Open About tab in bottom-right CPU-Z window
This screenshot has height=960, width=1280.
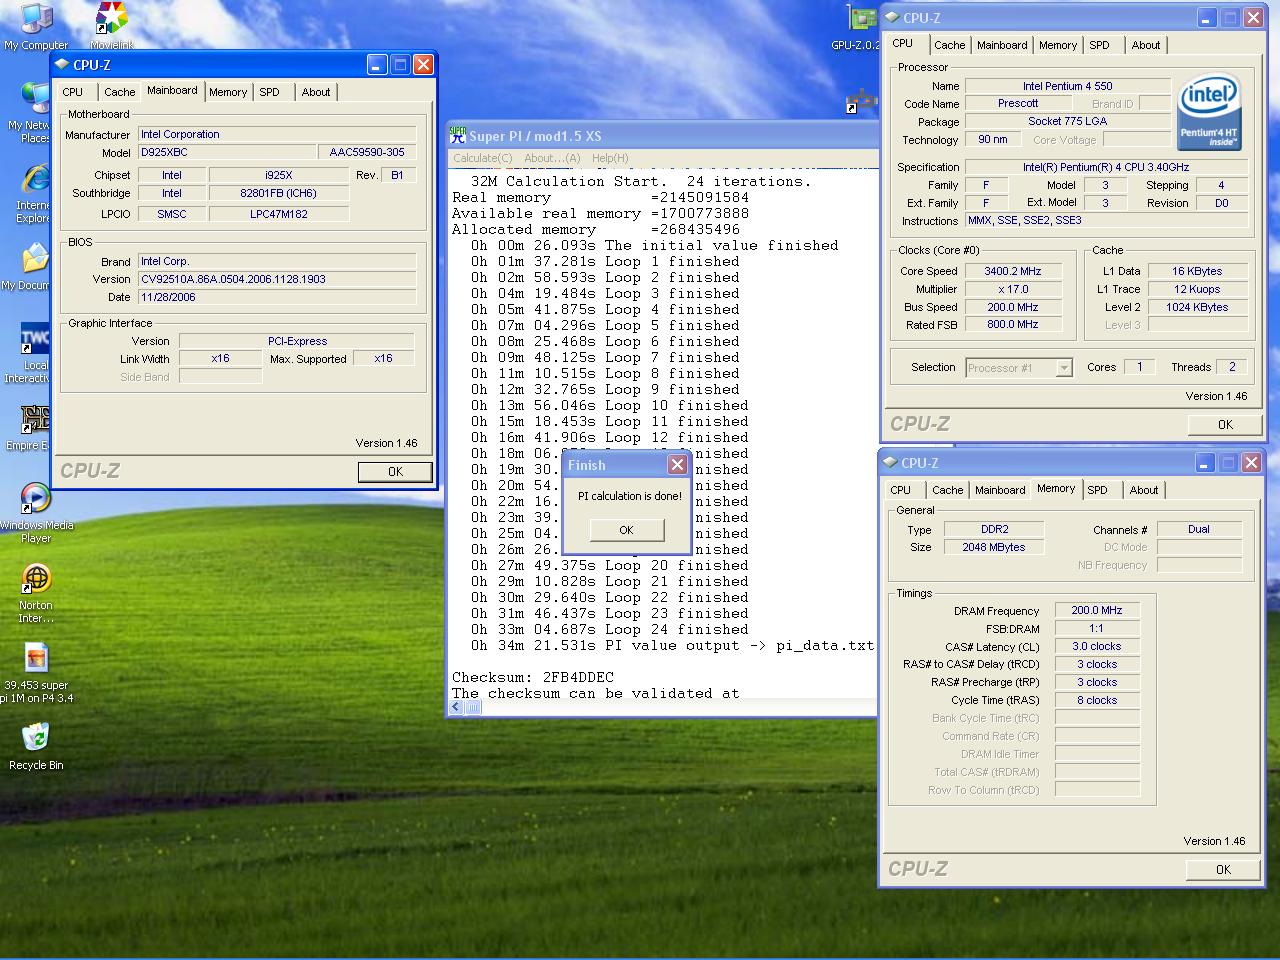(x=1144, y=490)
